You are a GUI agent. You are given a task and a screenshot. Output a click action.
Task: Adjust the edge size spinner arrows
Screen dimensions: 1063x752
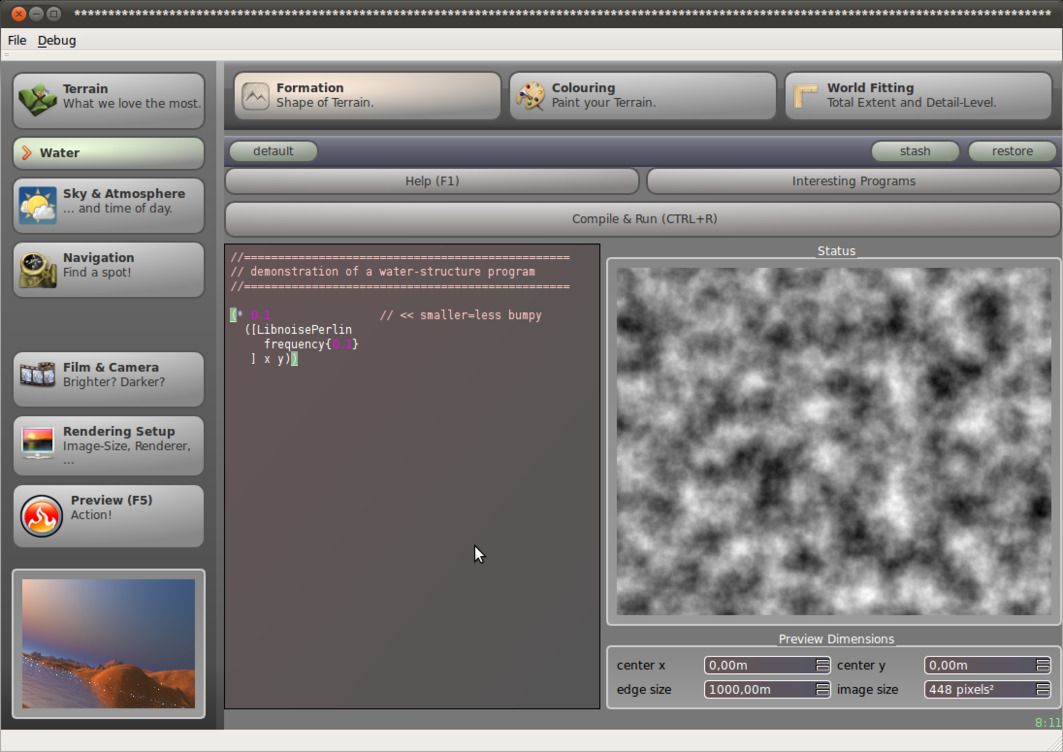pos(822,689)
